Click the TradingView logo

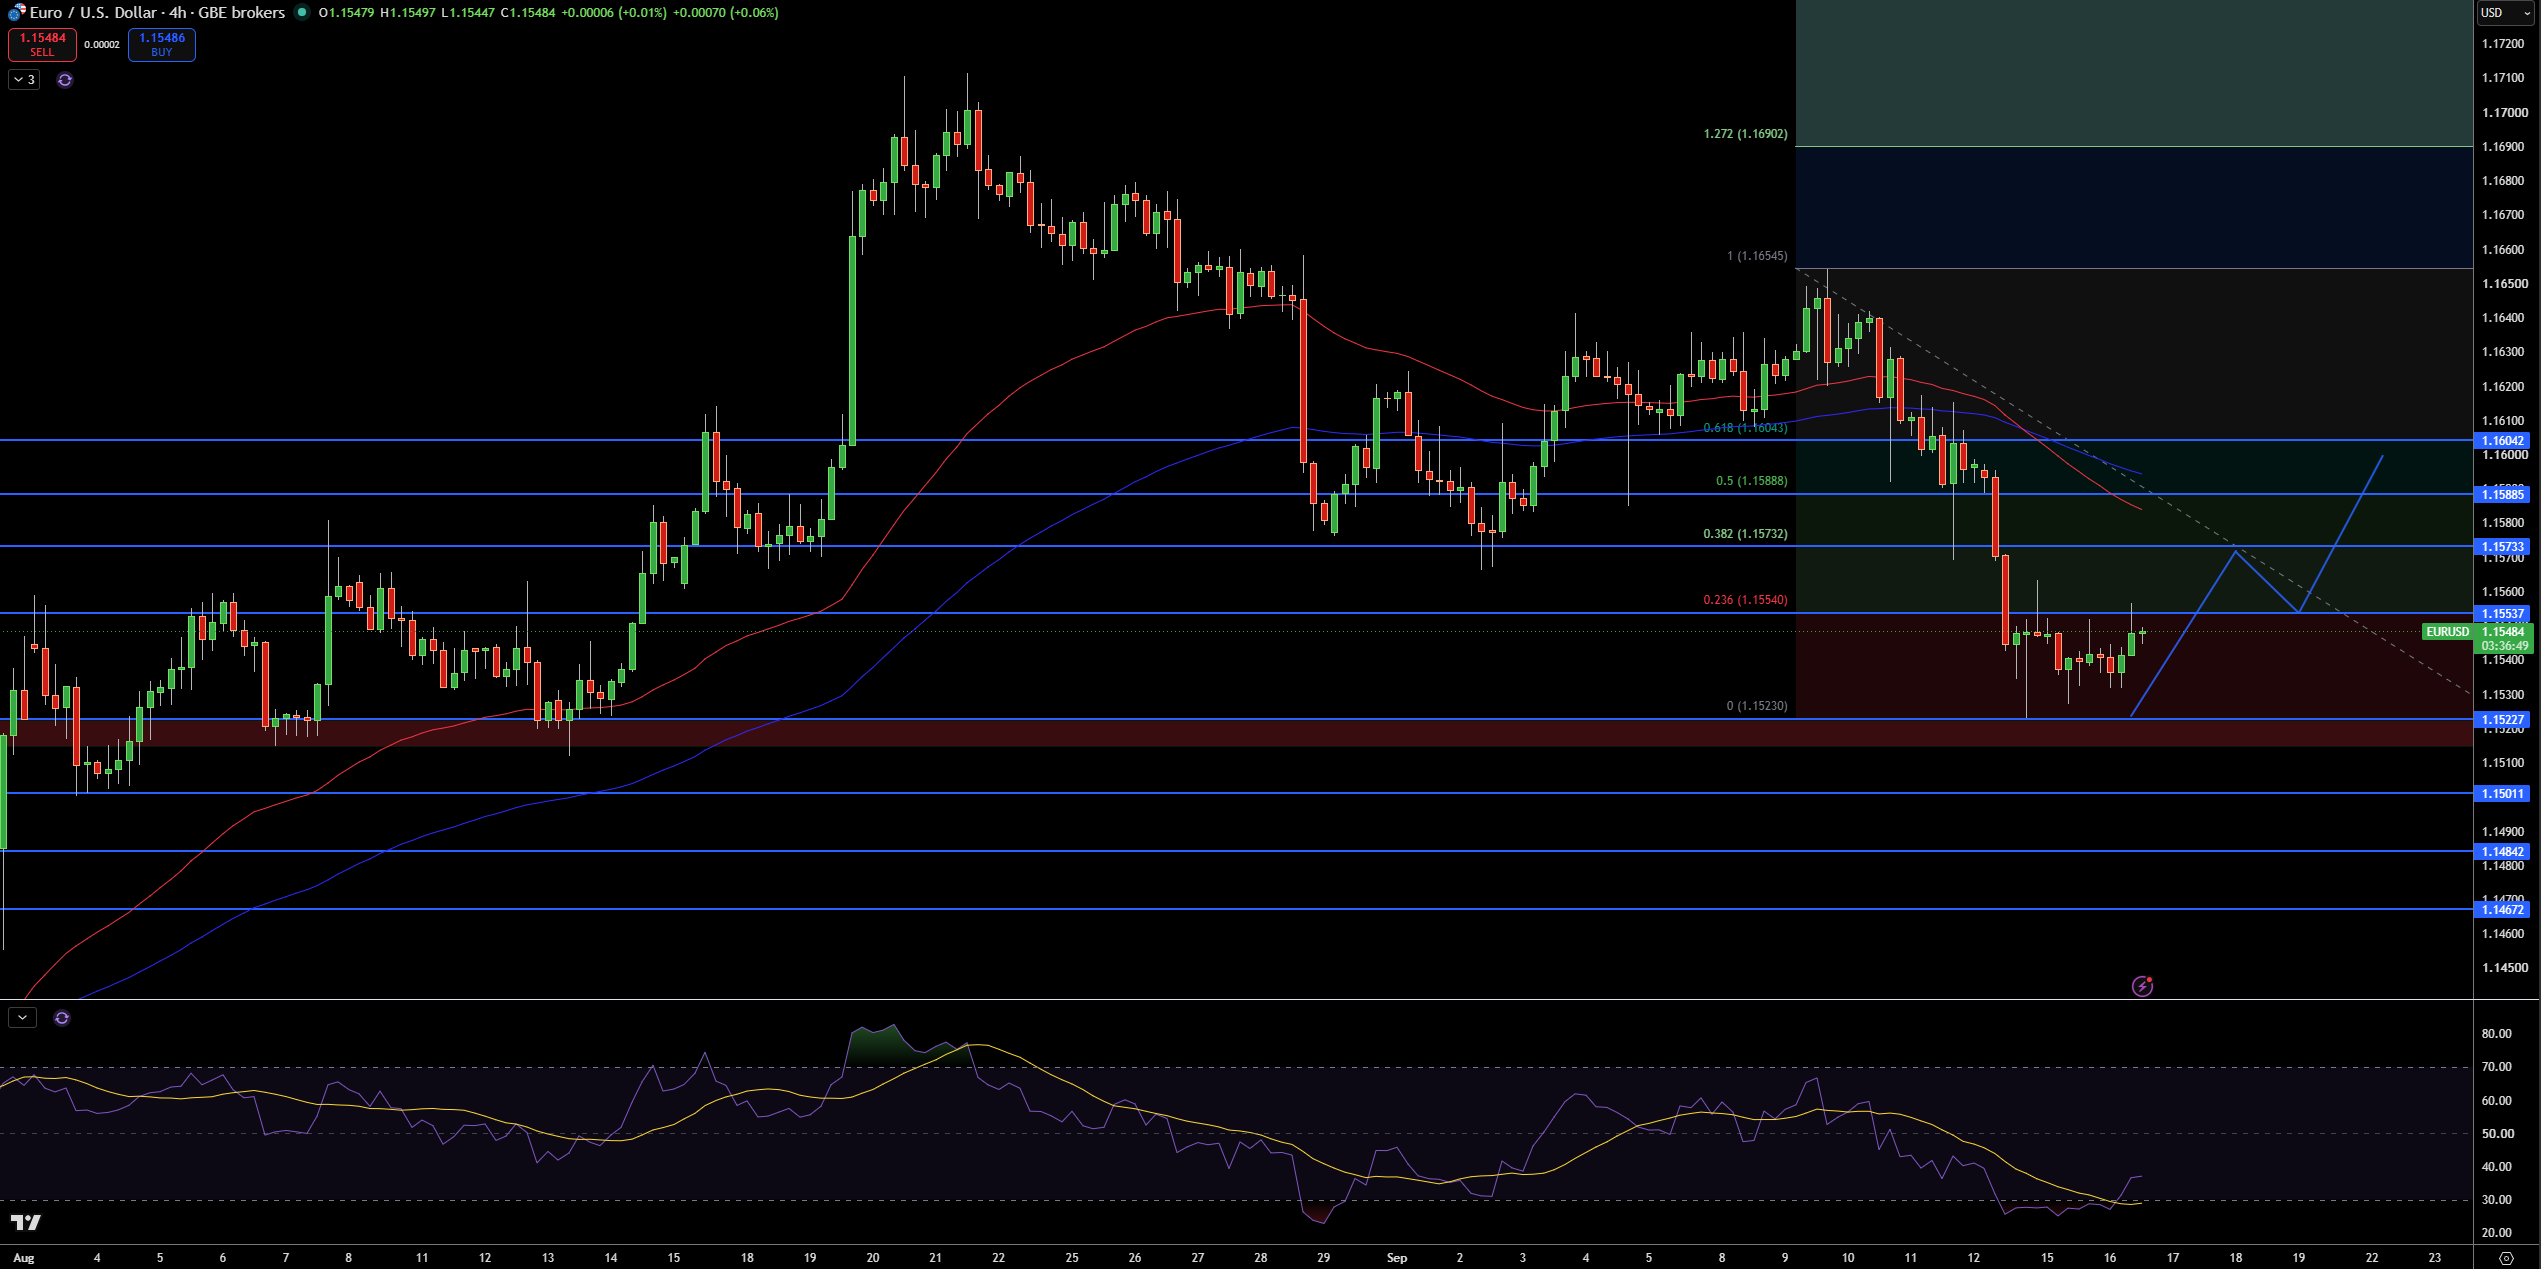click(x=26, y=1222)
